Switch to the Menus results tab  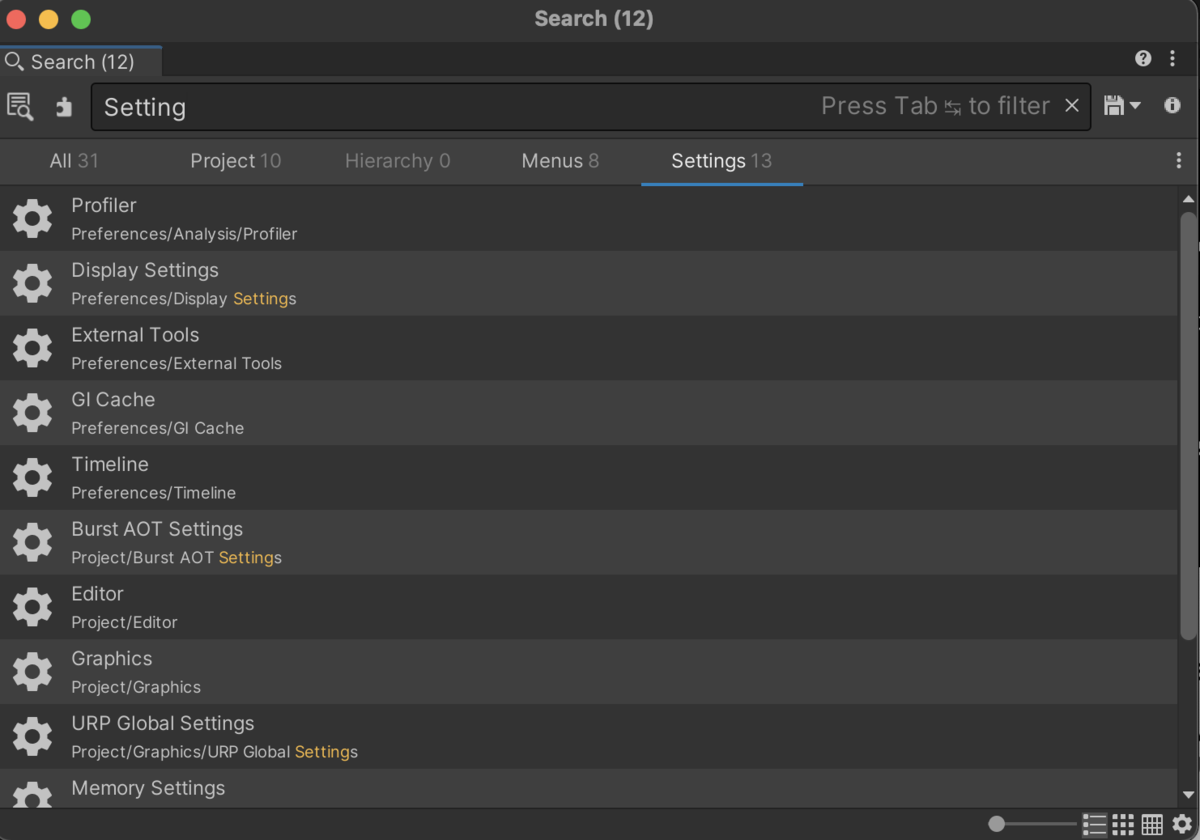[560, 161]
